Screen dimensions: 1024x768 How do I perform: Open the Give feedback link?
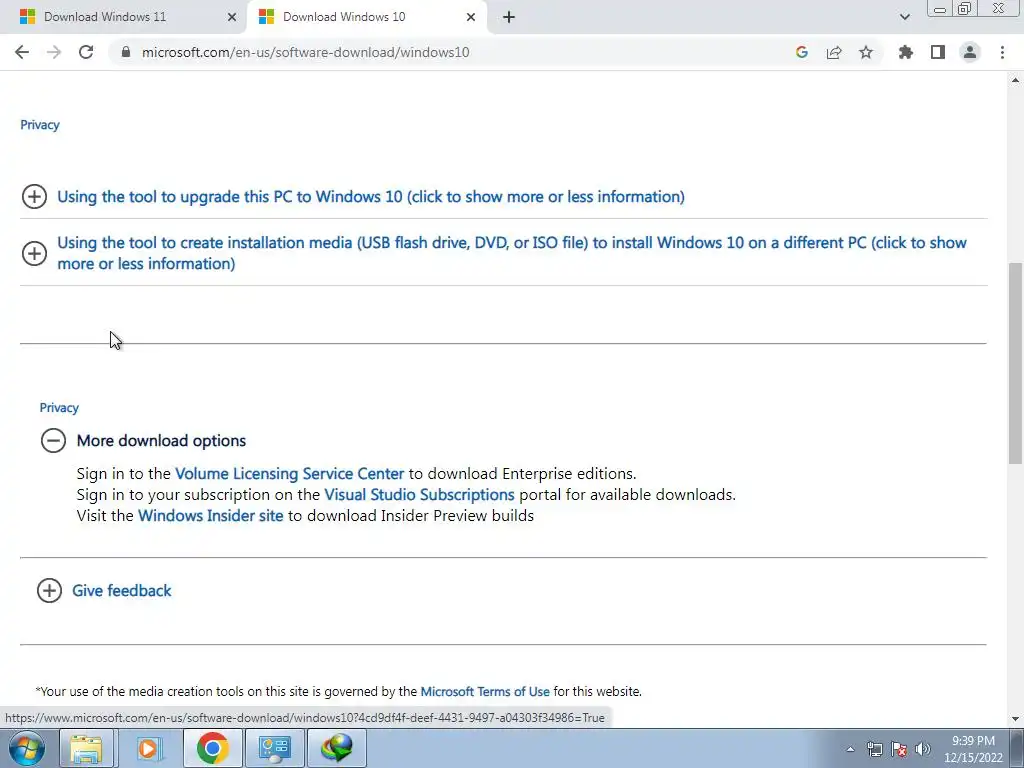[x=121, y=590]
